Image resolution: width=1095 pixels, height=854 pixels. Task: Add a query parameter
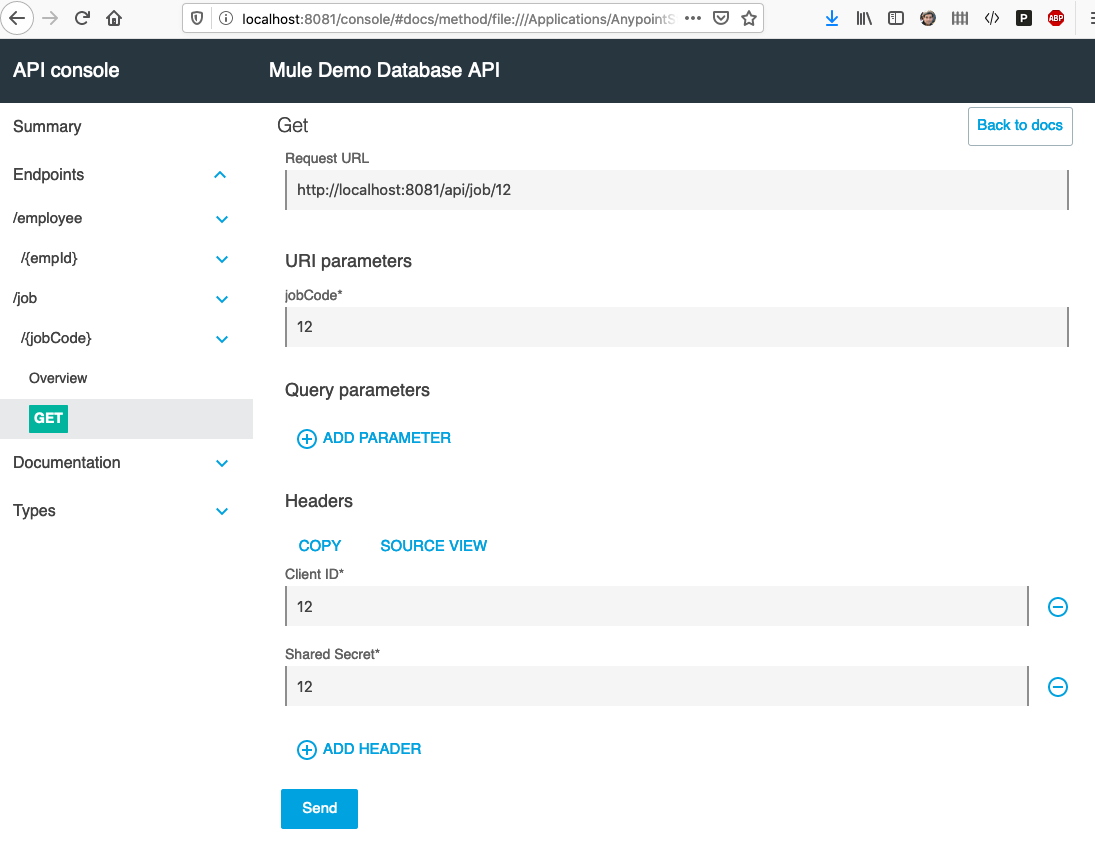(x=374, y=439)
